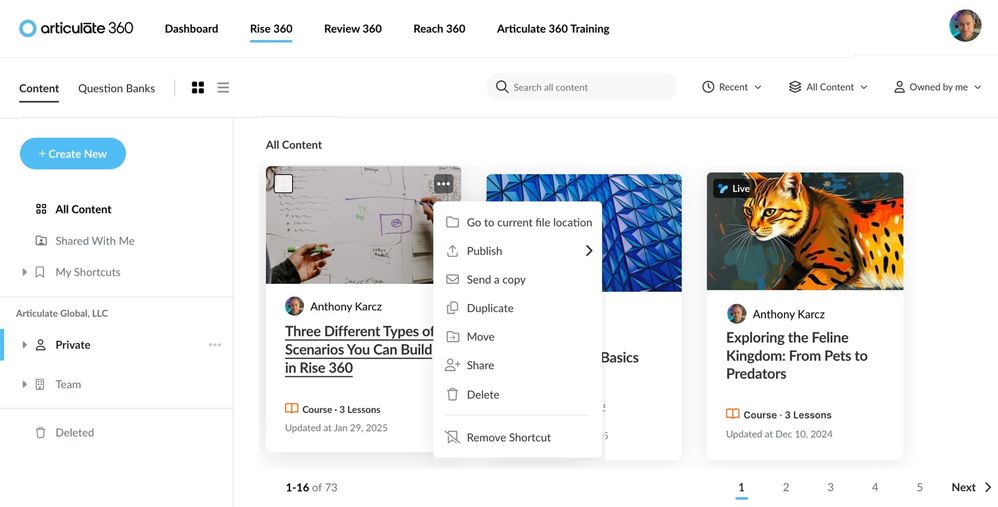
Task: Click the Team building icon
Action: (40, 384)
